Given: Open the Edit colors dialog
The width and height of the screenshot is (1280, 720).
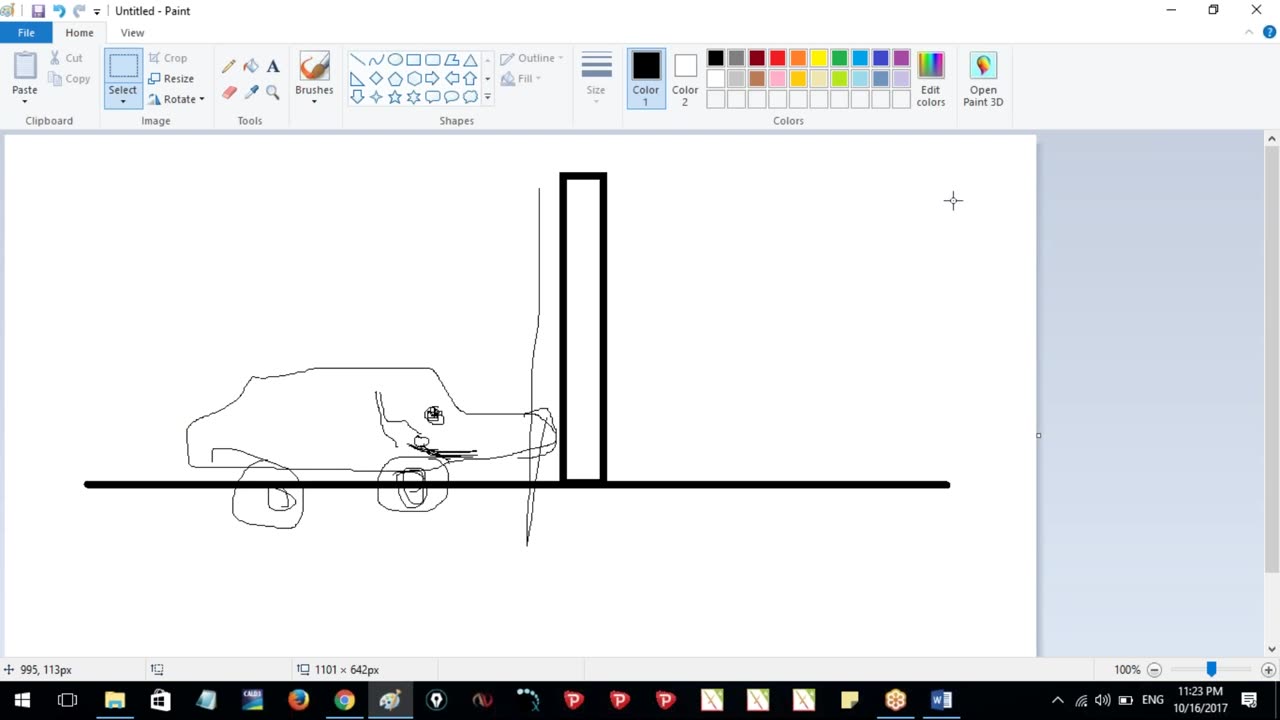Looking at the screenshot, I should pos(930,79).
